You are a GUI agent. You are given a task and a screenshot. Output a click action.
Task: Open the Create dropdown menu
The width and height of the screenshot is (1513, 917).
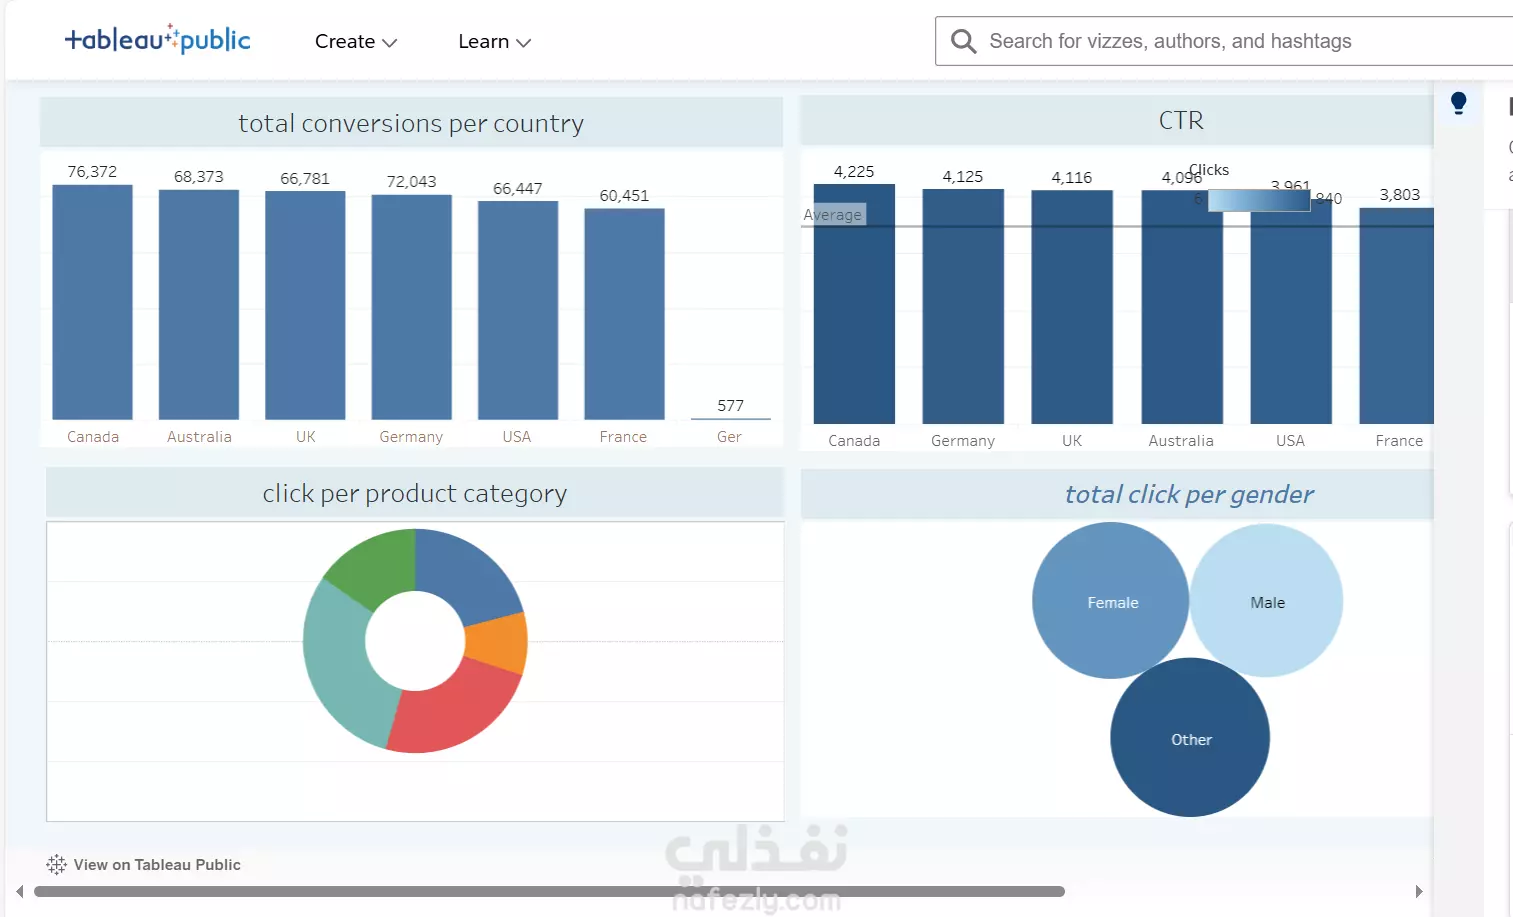[356, 42]
